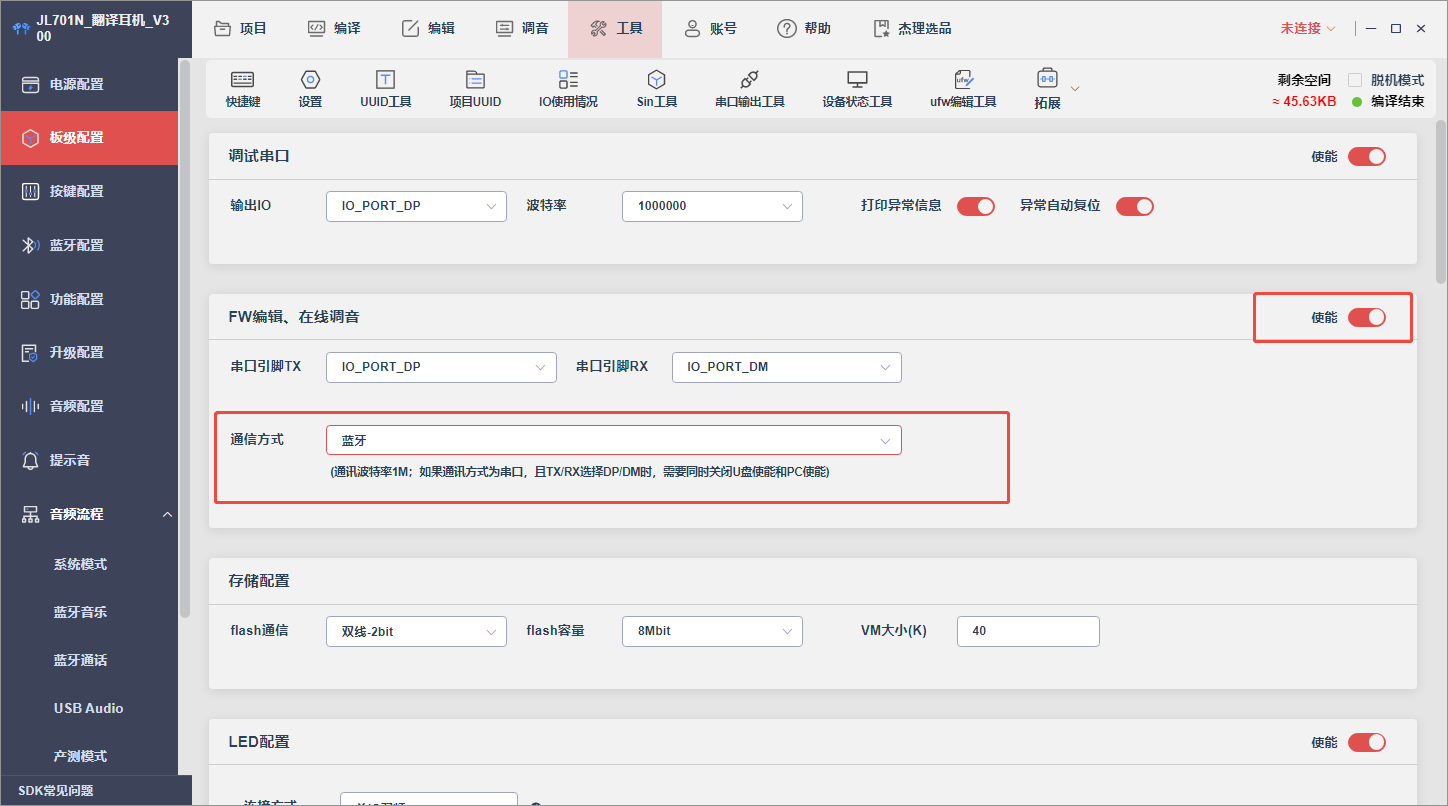Click the VM大小(K) input field
Image resolution: width=1448 pixels, height=806 pixels.
tap(1028, 631)
